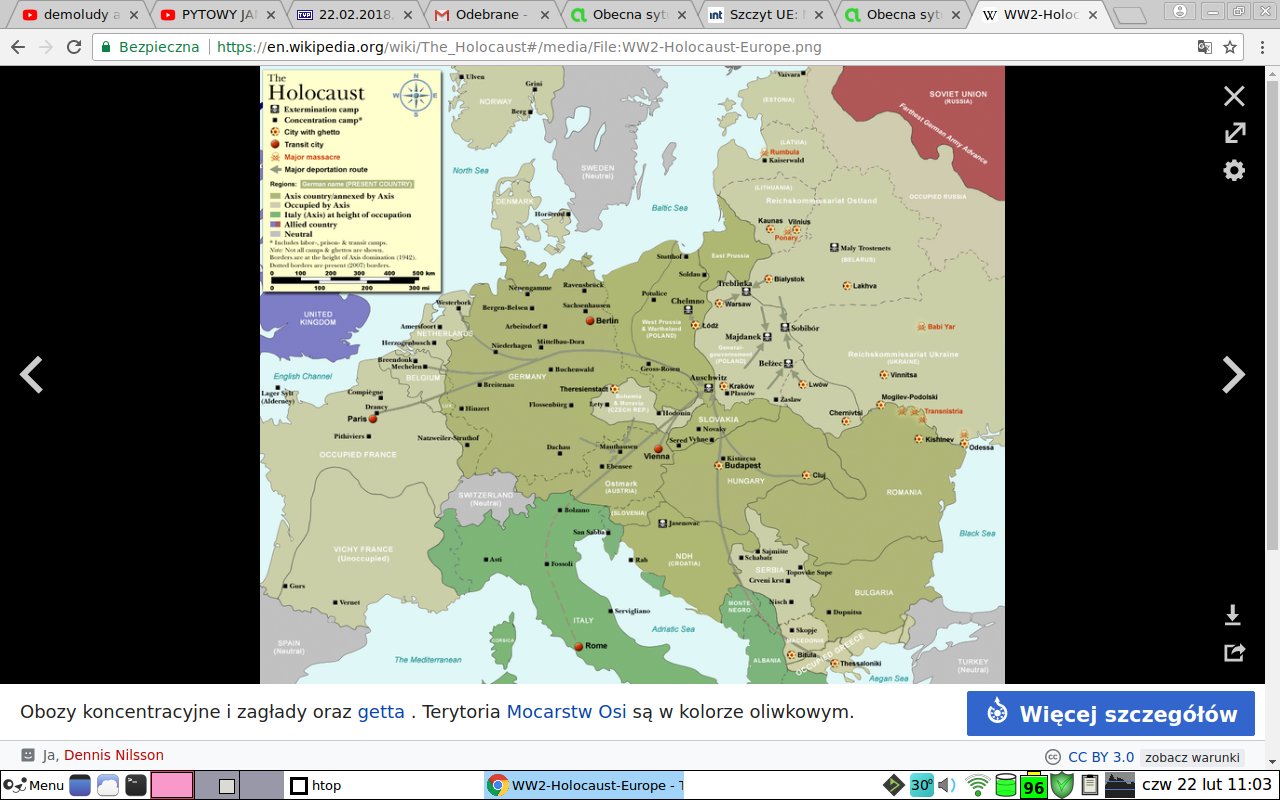This screenshot has height=800, width=1280.
Task: Follow the 'getta' link in the caption
Action: click(x=381, y=712)
